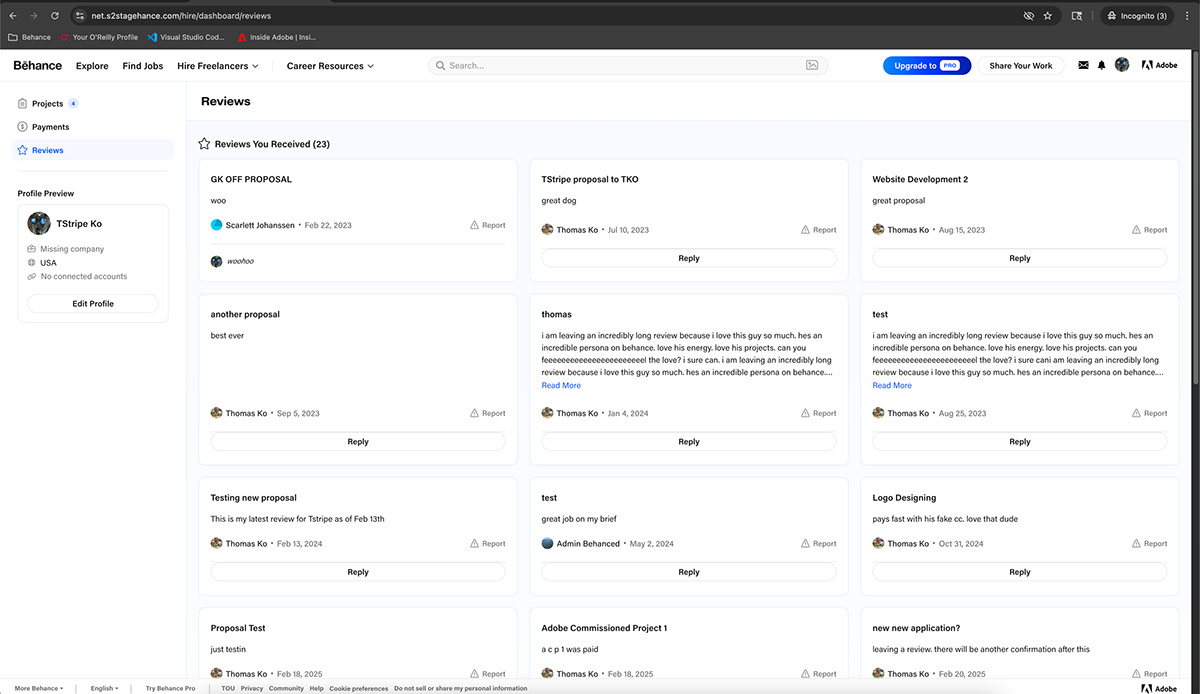Click the image search icon in search bar

813,66
